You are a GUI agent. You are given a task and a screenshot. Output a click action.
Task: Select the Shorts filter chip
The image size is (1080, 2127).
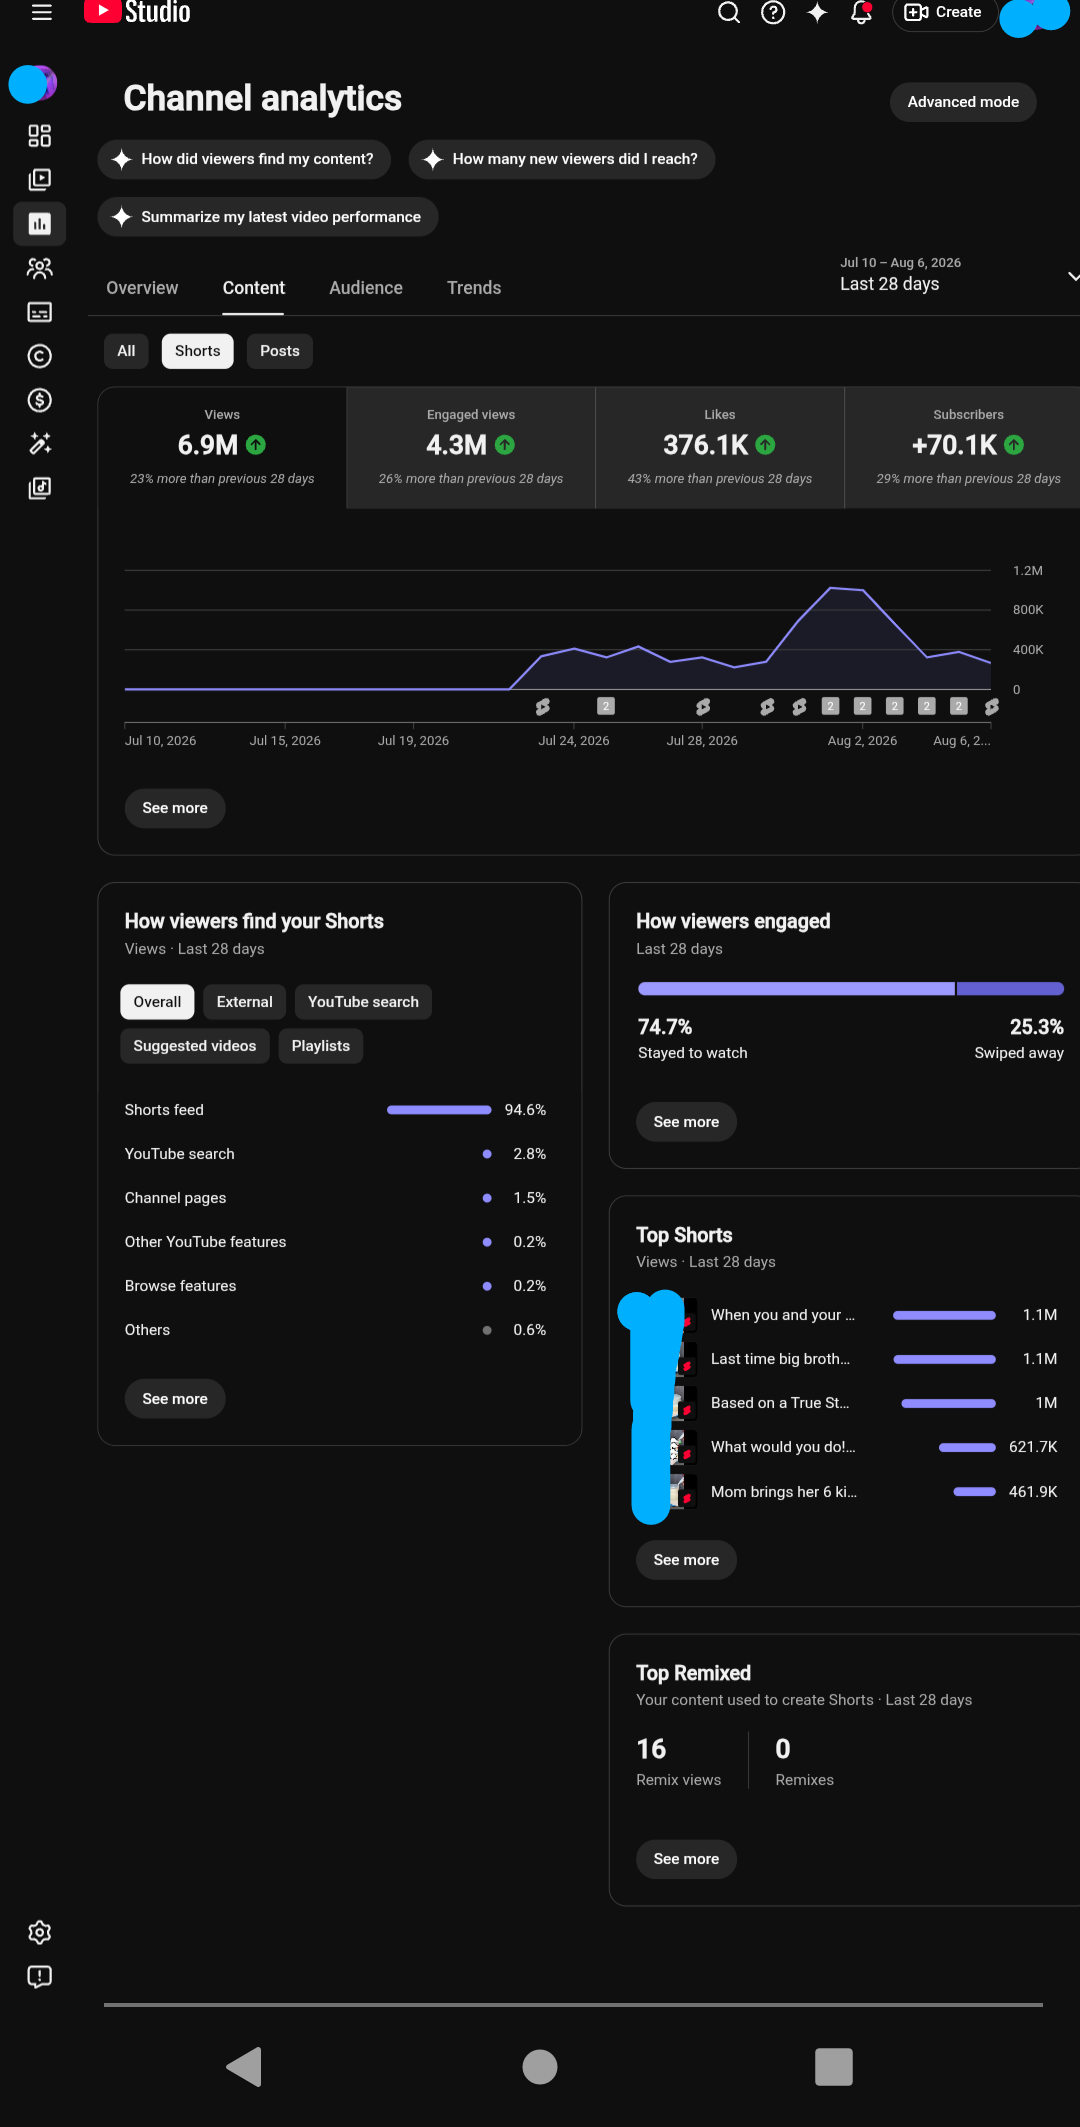(x=197, y=351)
